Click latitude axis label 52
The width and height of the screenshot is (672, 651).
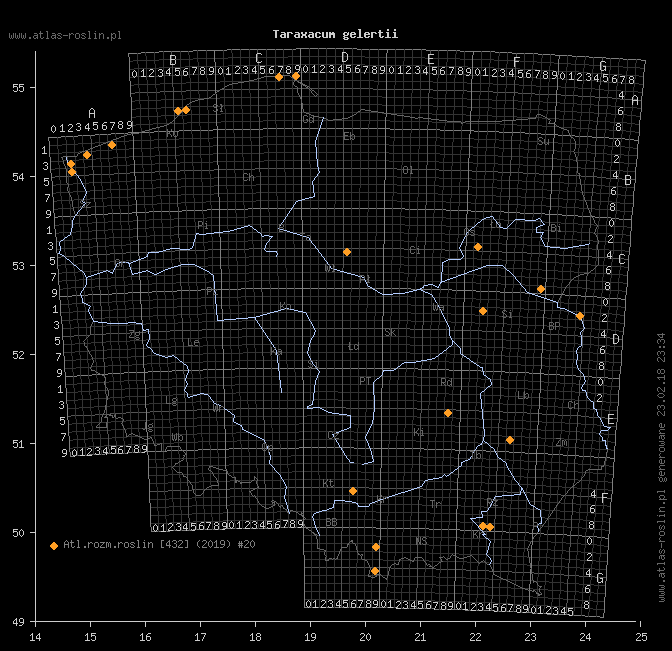18,355
